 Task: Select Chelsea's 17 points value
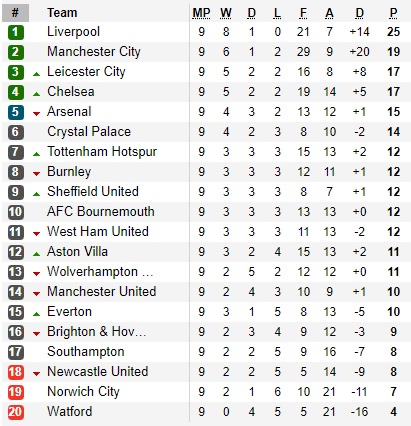394,92
